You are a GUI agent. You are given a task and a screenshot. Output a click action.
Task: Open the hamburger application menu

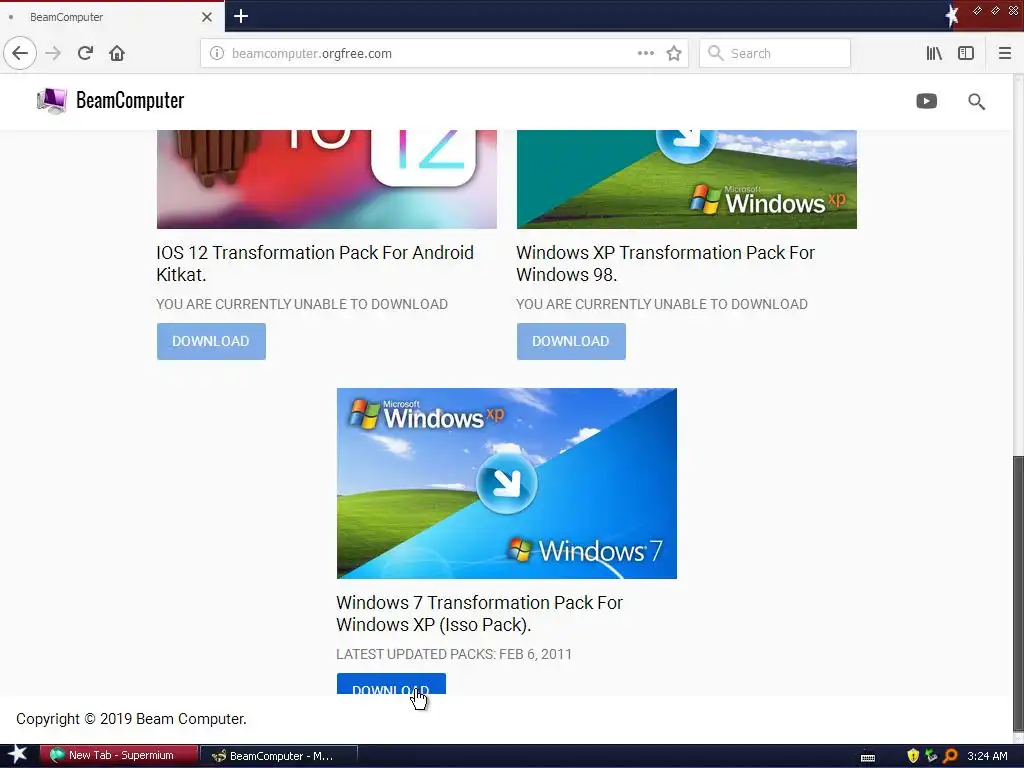click(x=1004, y=54)
